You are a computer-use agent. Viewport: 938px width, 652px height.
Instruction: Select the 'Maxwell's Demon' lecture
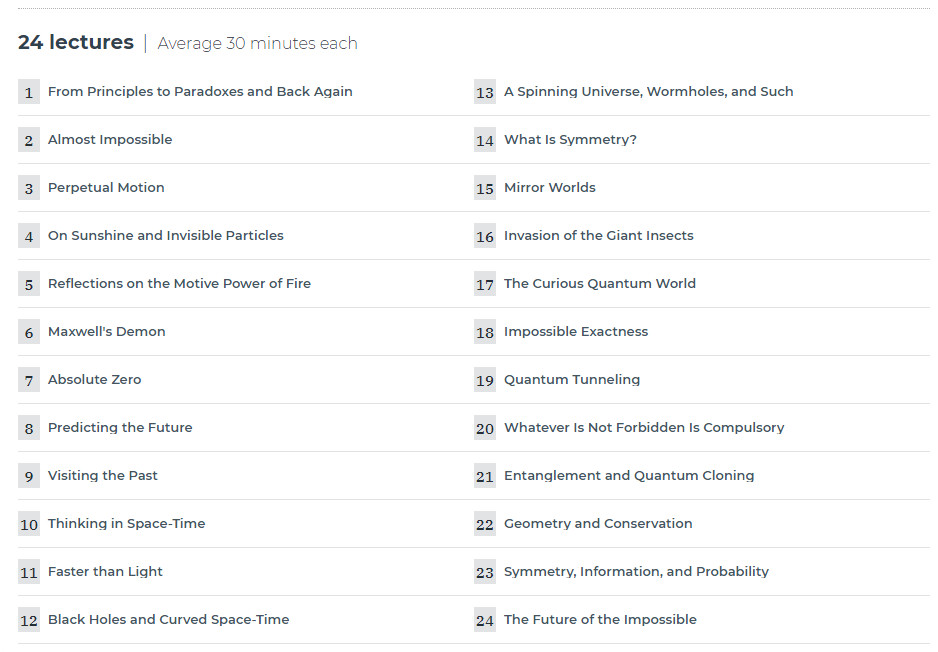106,331
